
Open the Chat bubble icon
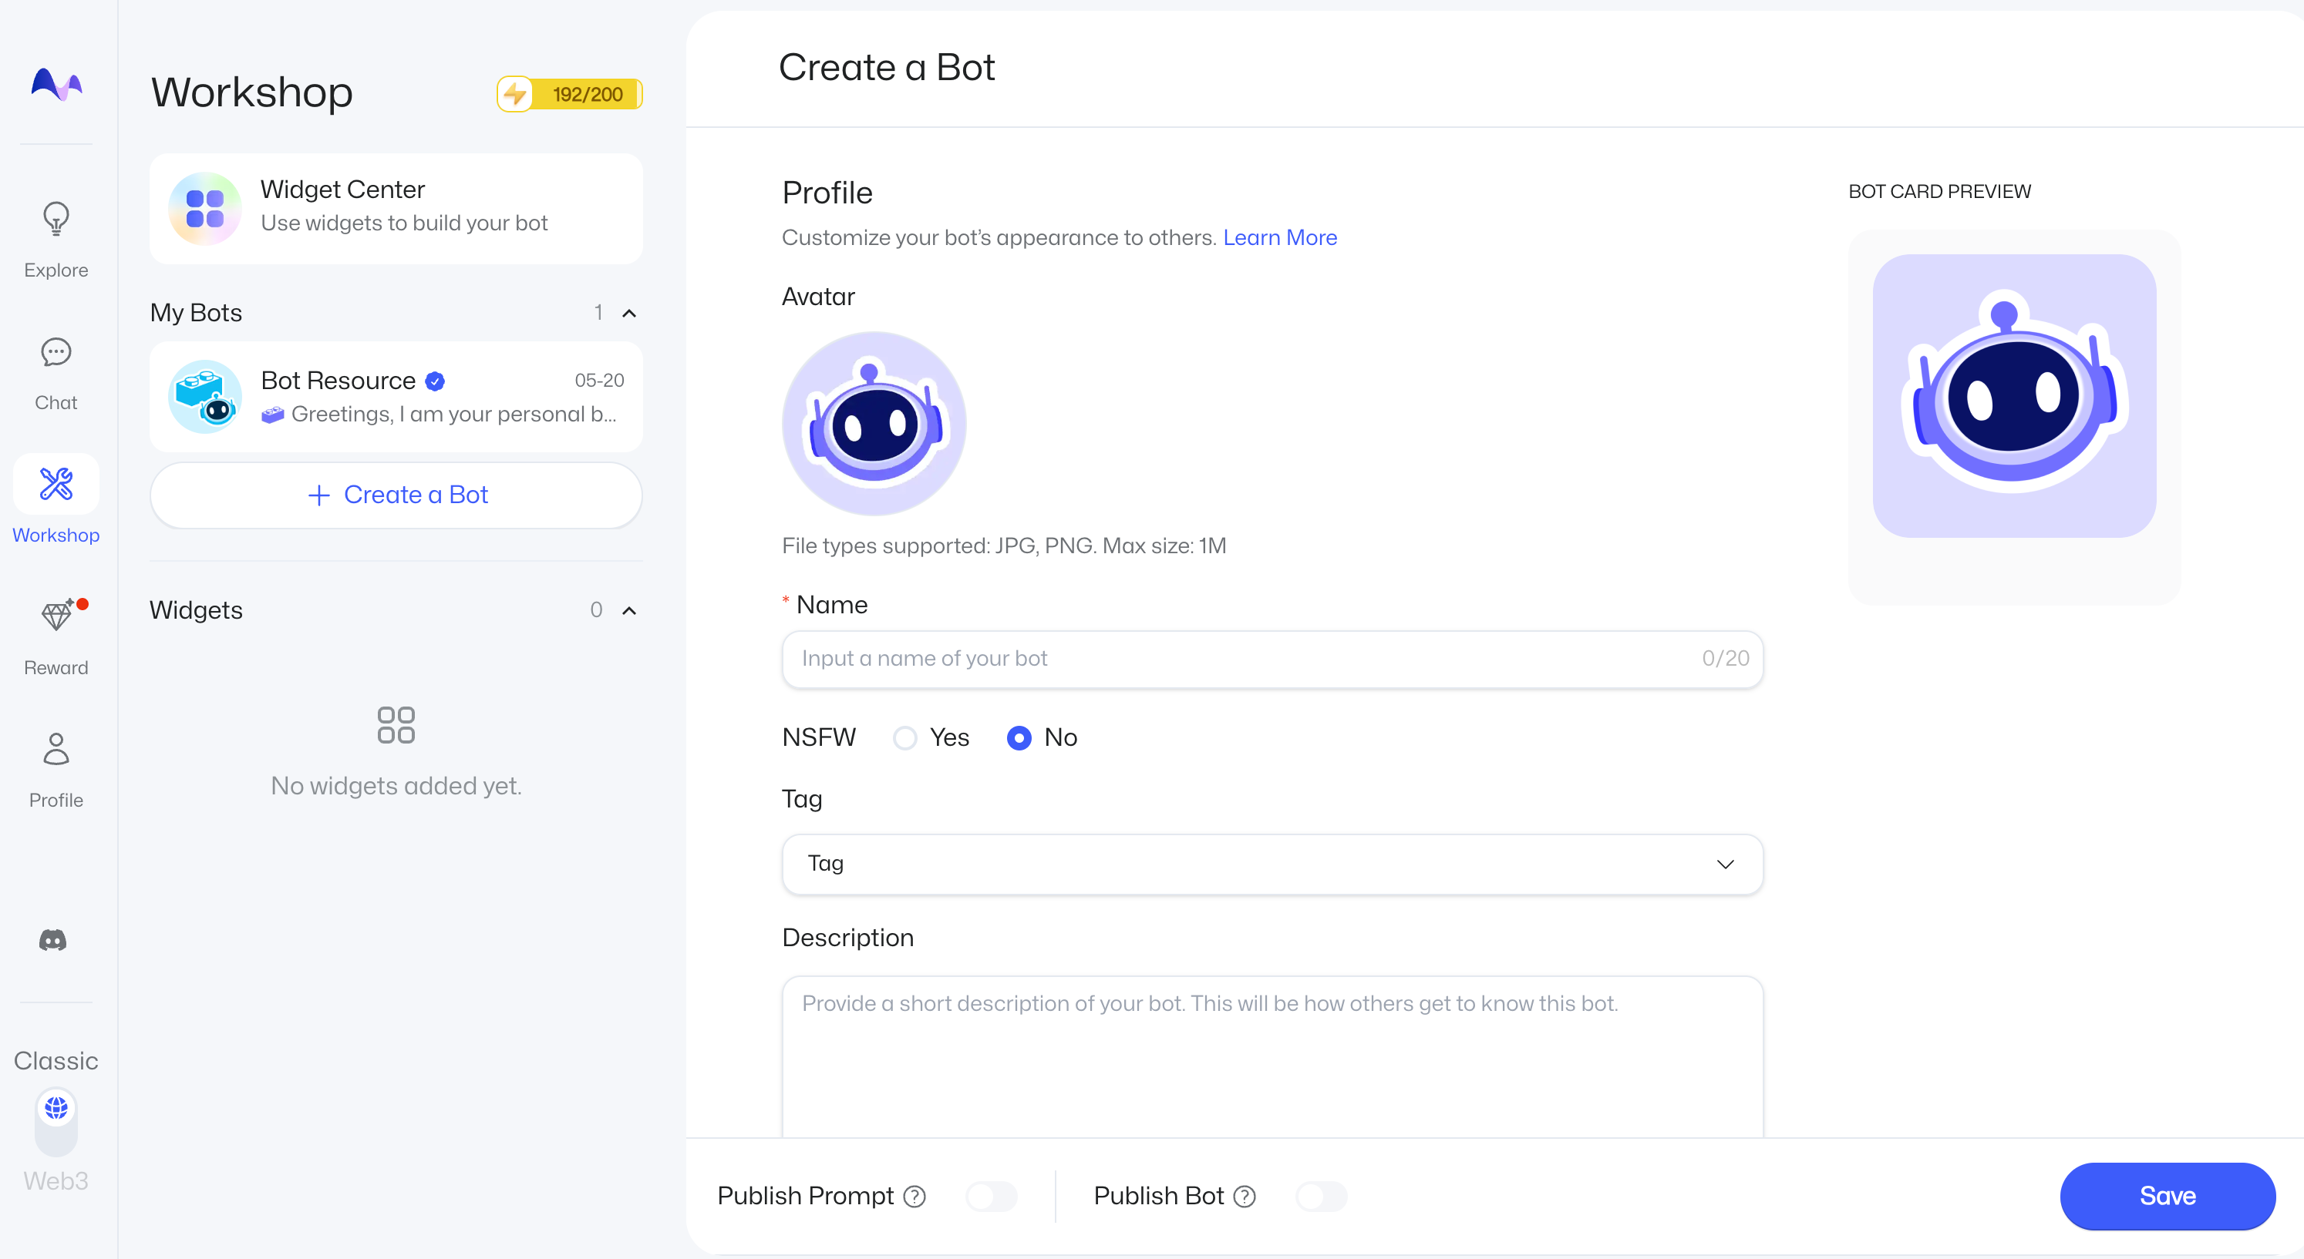(x=56, y=353)
